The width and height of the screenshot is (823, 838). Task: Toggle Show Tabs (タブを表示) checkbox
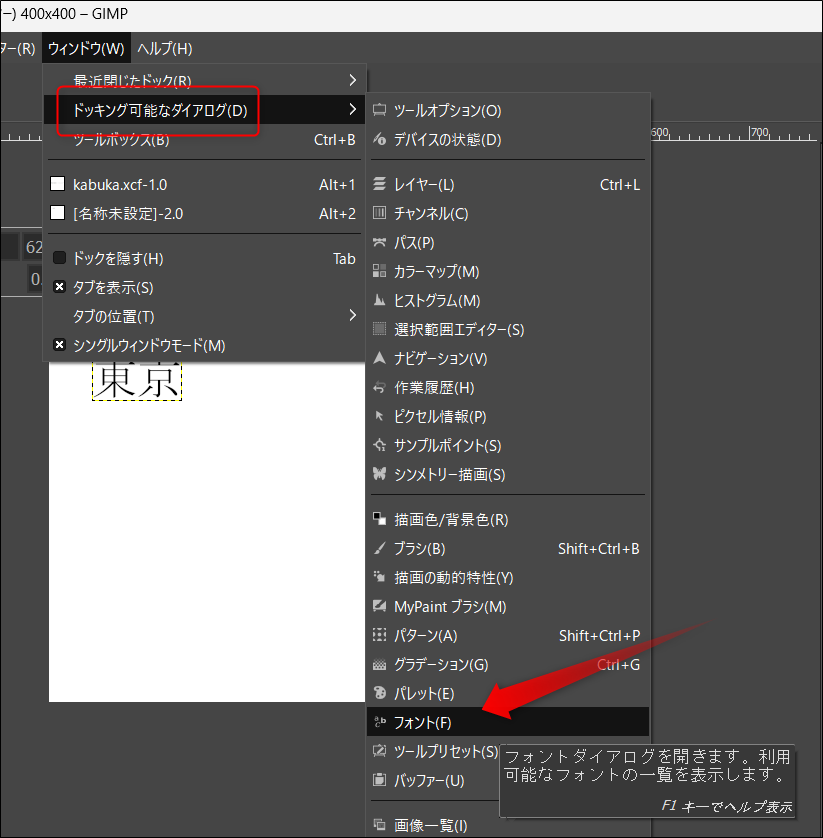click(x=59, y=287)
